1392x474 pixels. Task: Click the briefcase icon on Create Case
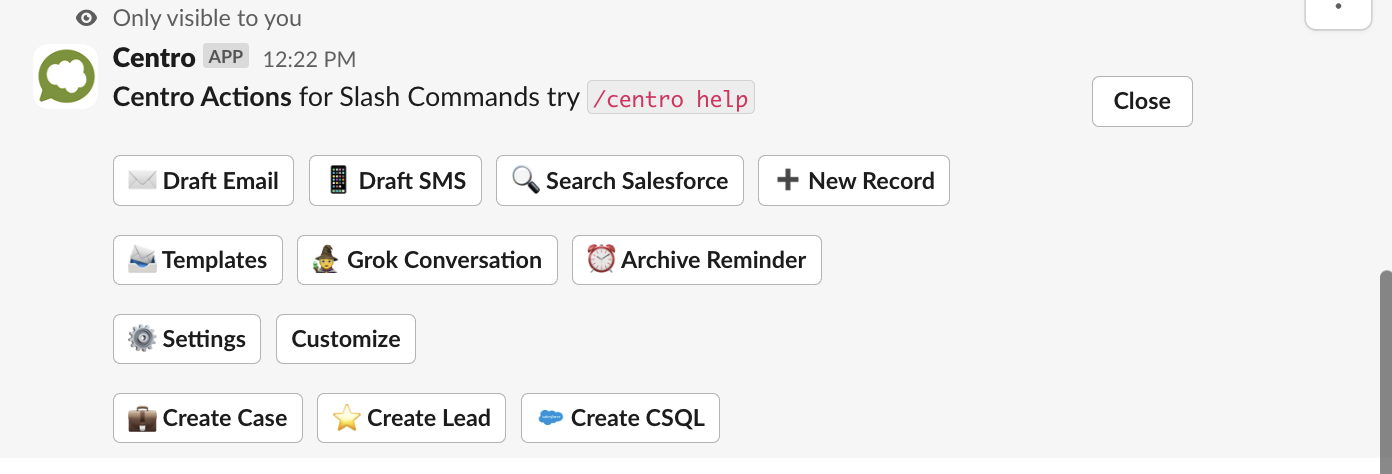[143, 418]
